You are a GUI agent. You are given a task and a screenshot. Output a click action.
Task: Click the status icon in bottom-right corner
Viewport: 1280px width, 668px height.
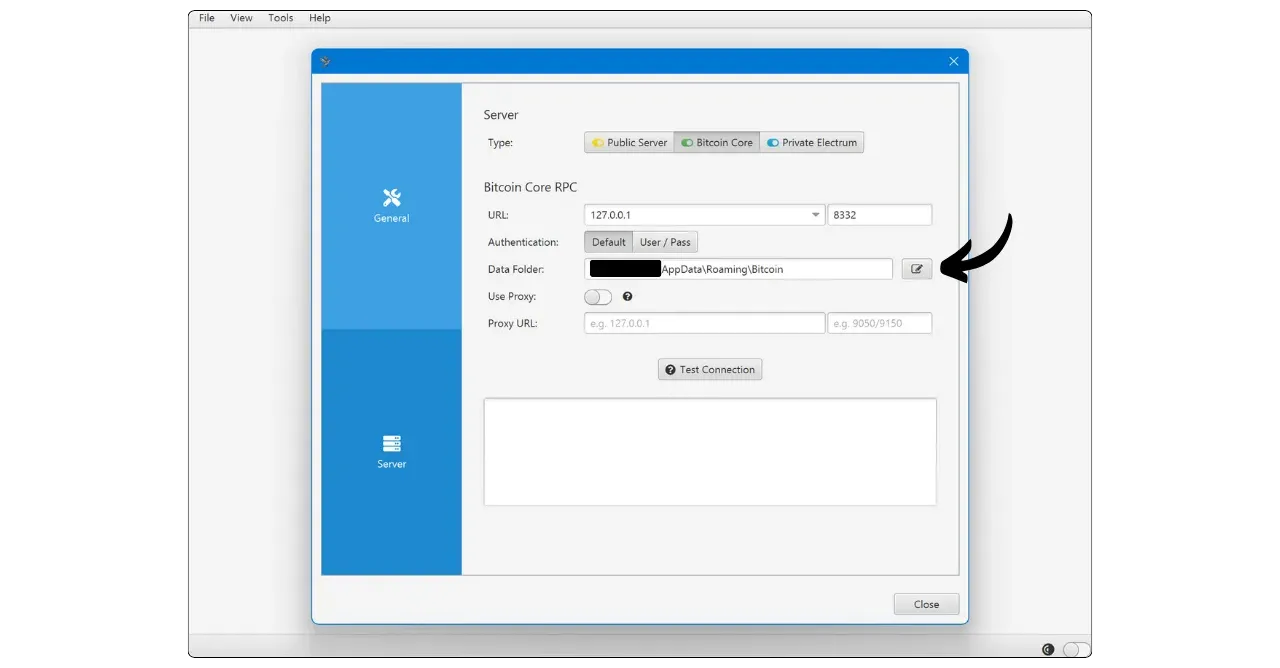1048,649
